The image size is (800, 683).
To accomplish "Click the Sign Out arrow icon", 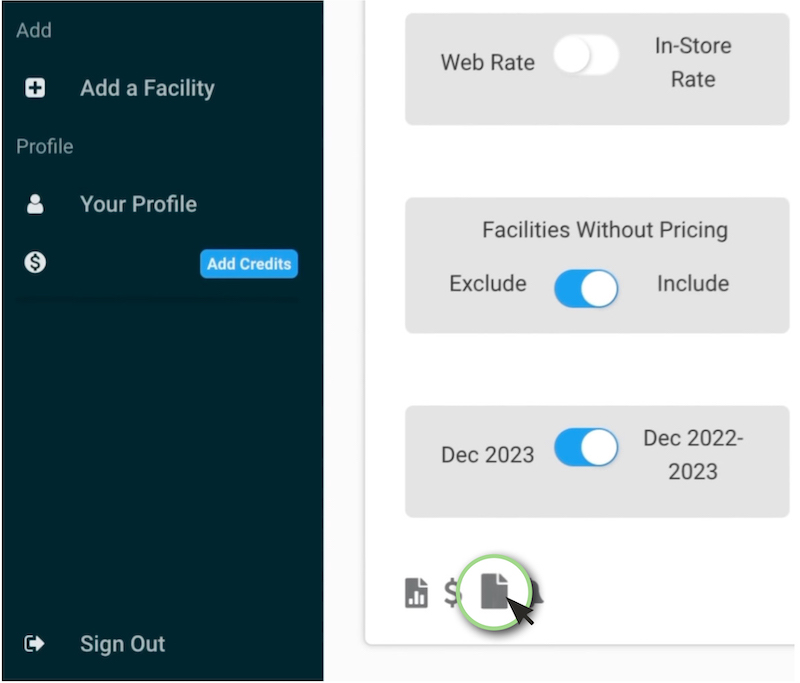I will coord(34,644).
